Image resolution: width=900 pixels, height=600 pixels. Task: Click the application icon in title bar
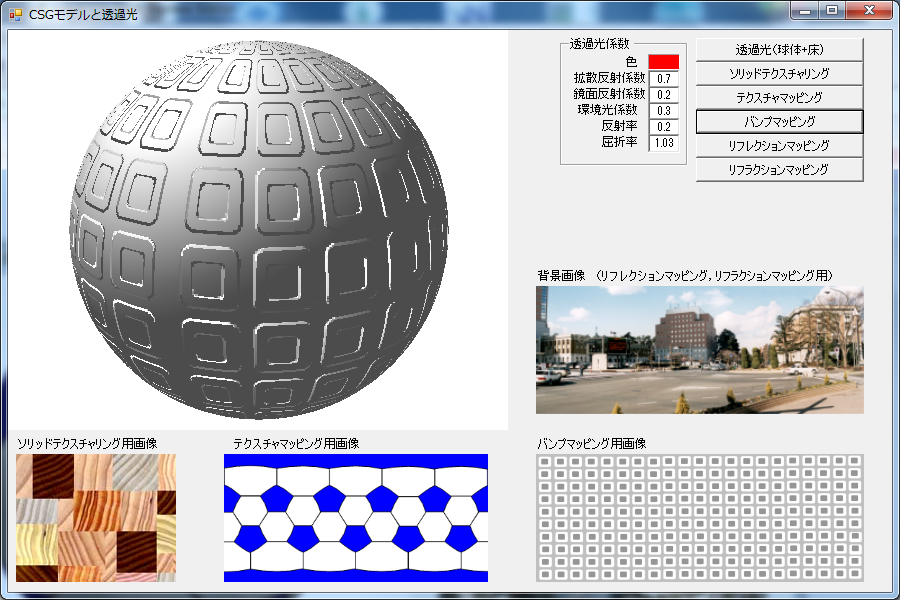coord(15,14)
